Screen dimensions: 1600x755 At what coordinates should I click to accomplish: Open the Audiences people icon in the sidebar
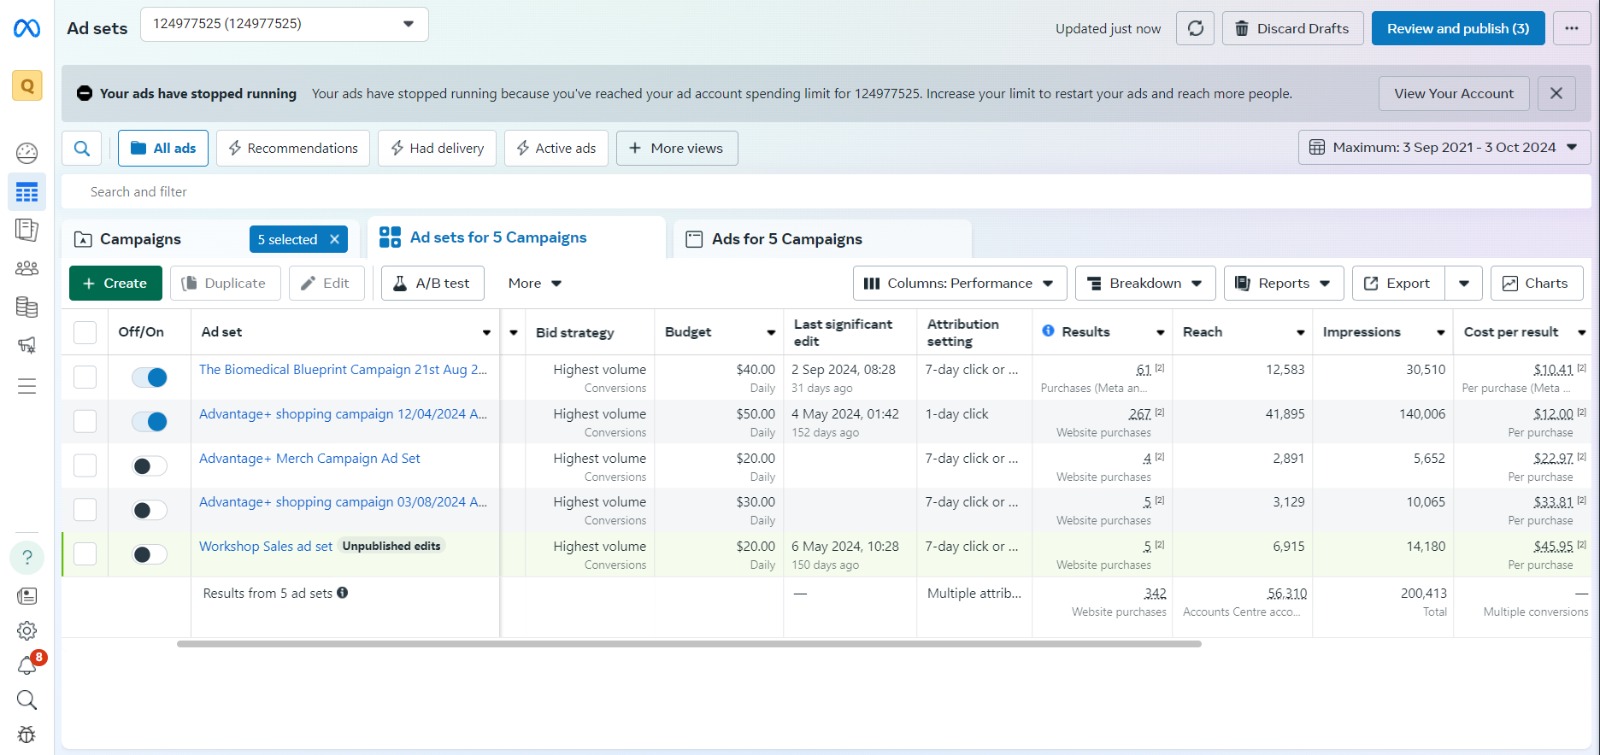pos(27,268)
